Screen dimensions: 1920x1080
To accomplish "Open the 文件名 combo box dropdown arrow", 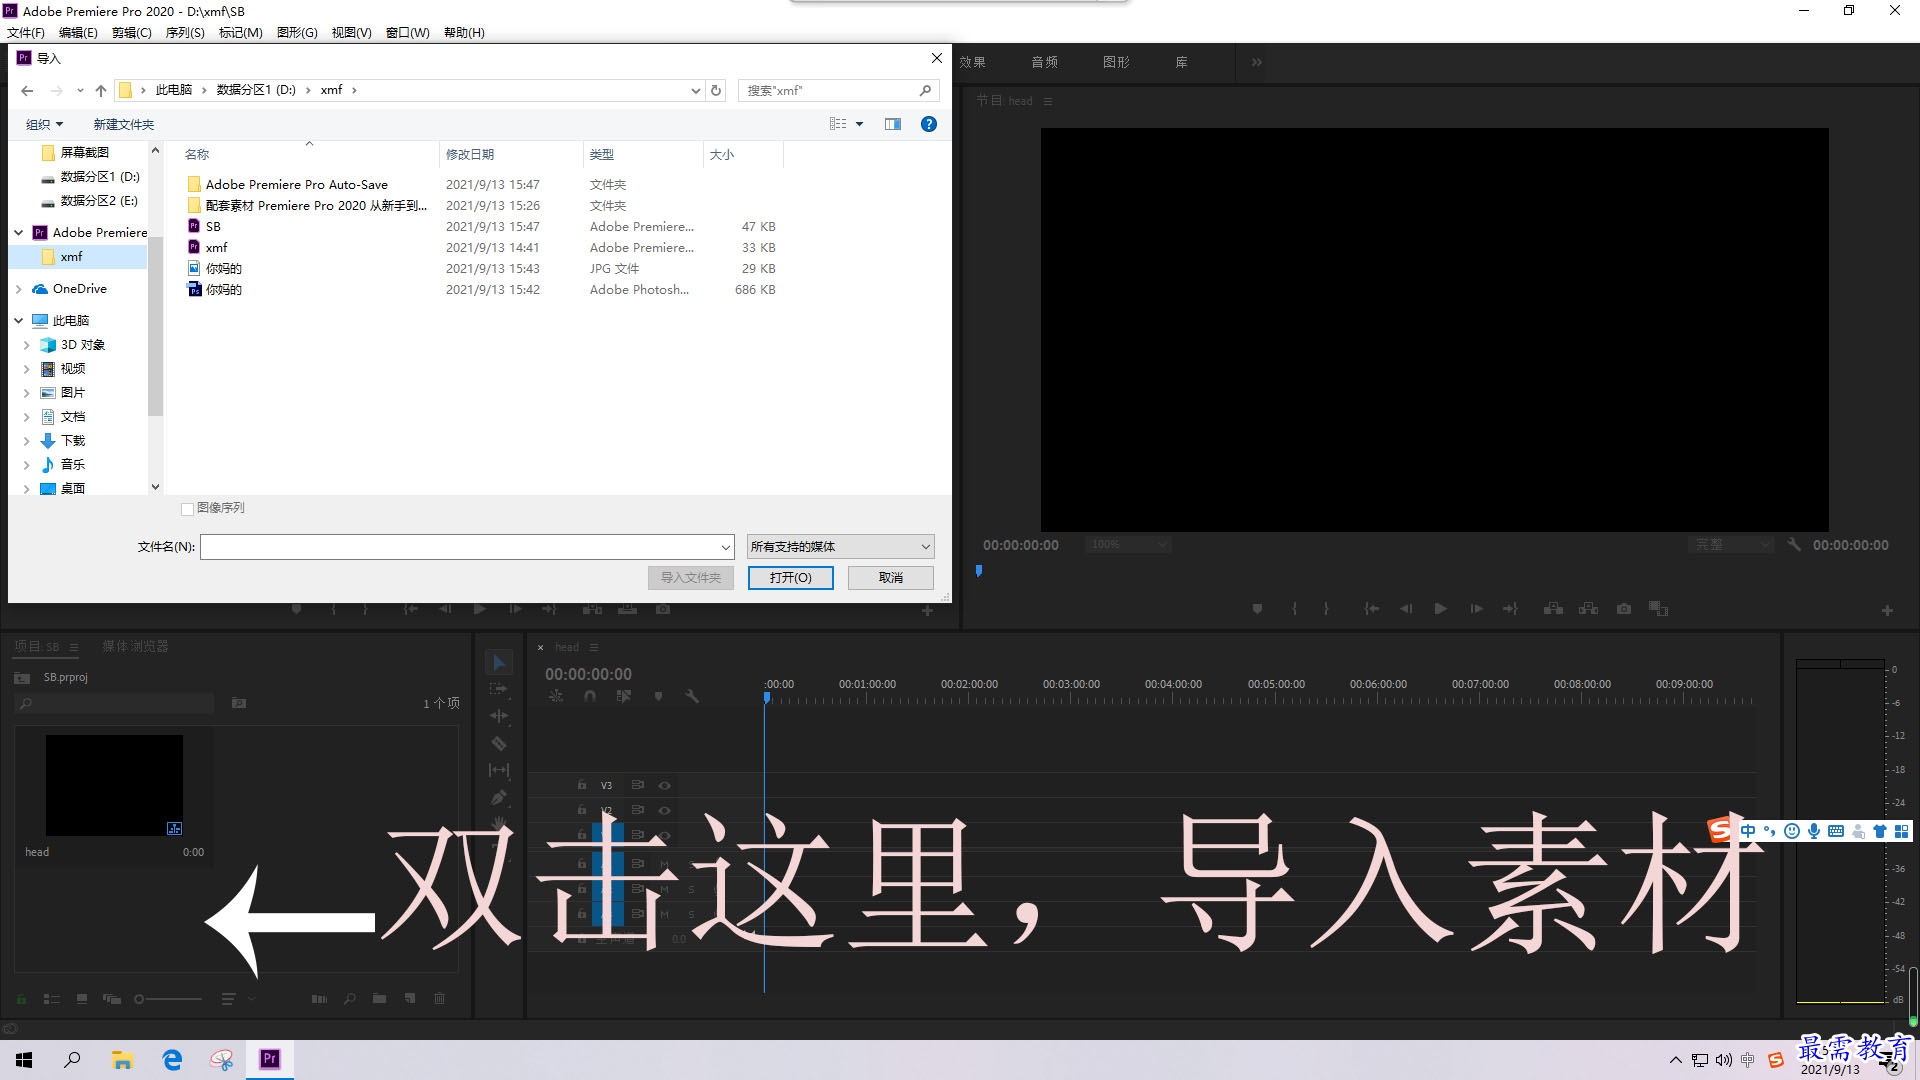I will (x=726, y=547).
